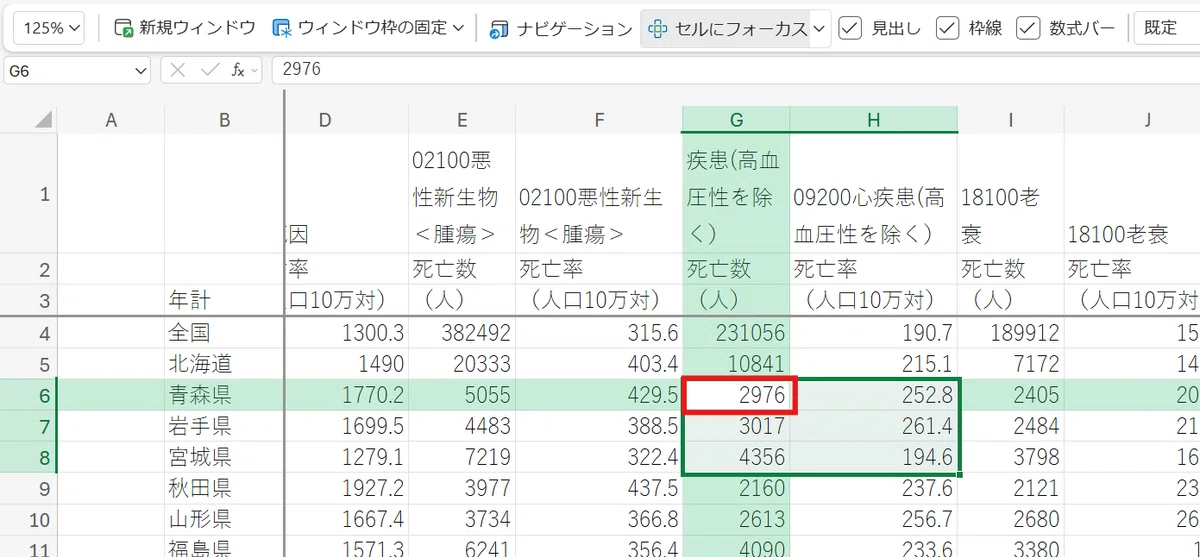1200x557 pixels.
Task: Click the cell with value 2680
Action: coord(1011,521)
